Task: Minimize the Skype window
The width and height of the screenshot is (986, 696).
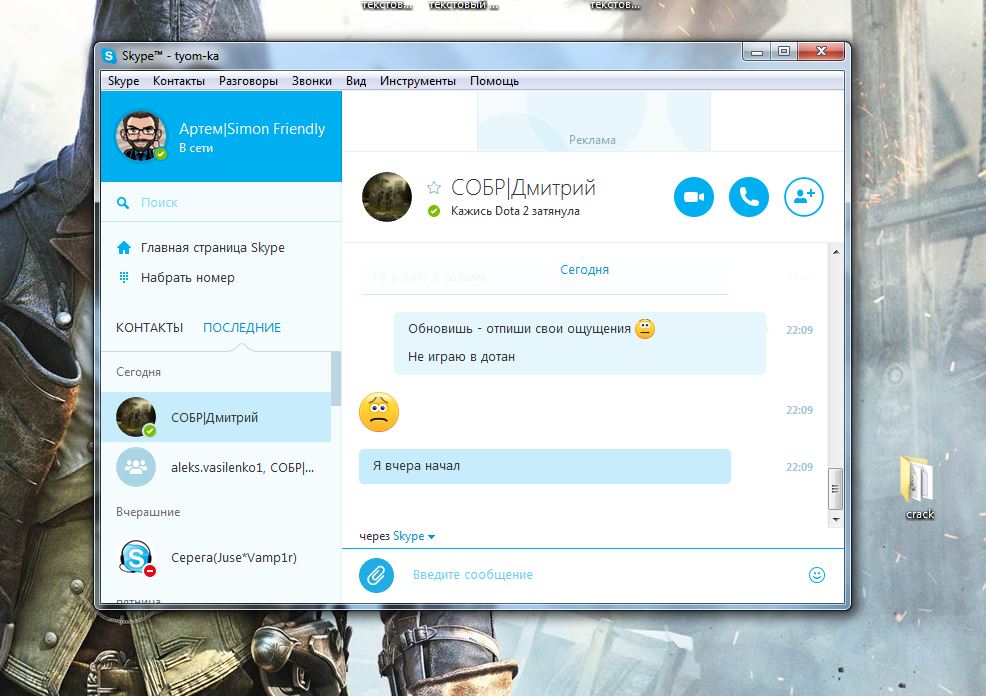Action: 757,52
